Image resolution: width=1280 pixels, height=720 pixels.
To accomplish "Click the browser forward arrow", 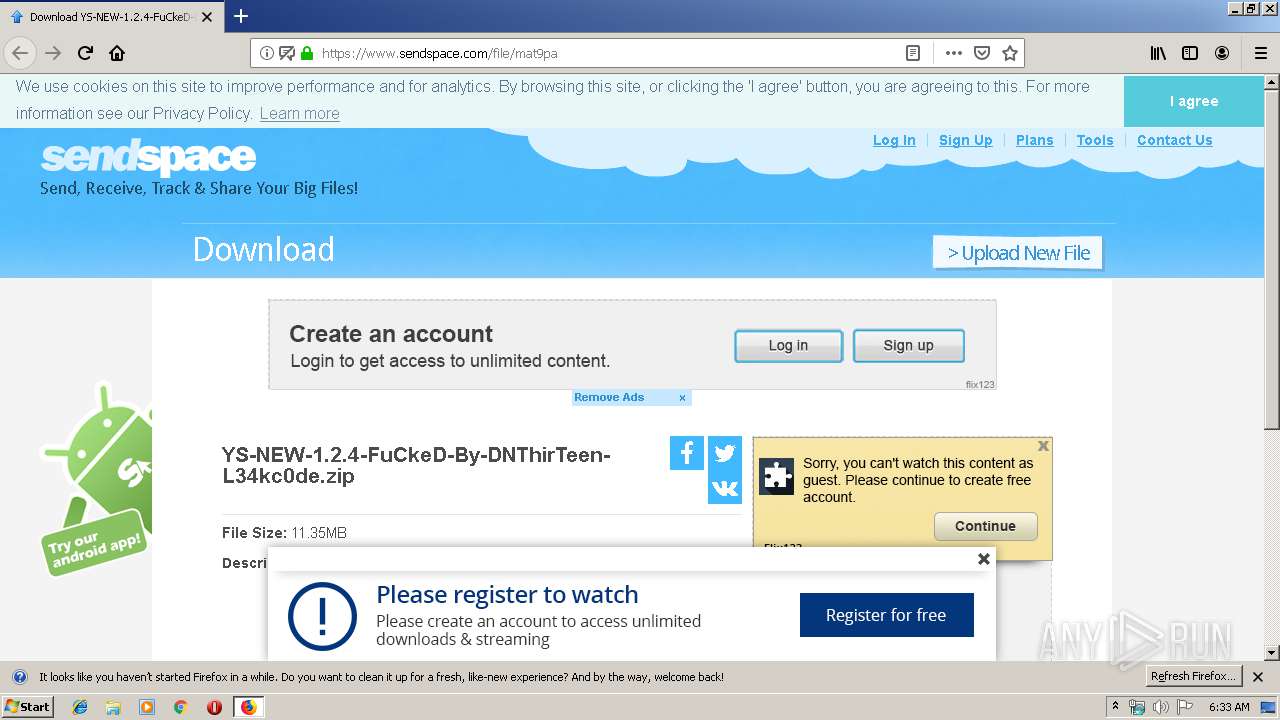I will (x=53, y=53).
